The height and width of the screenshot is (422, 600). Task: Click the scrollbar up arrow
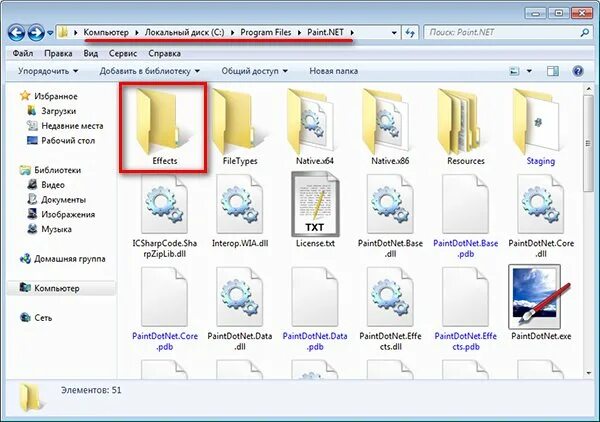[589, 89]
